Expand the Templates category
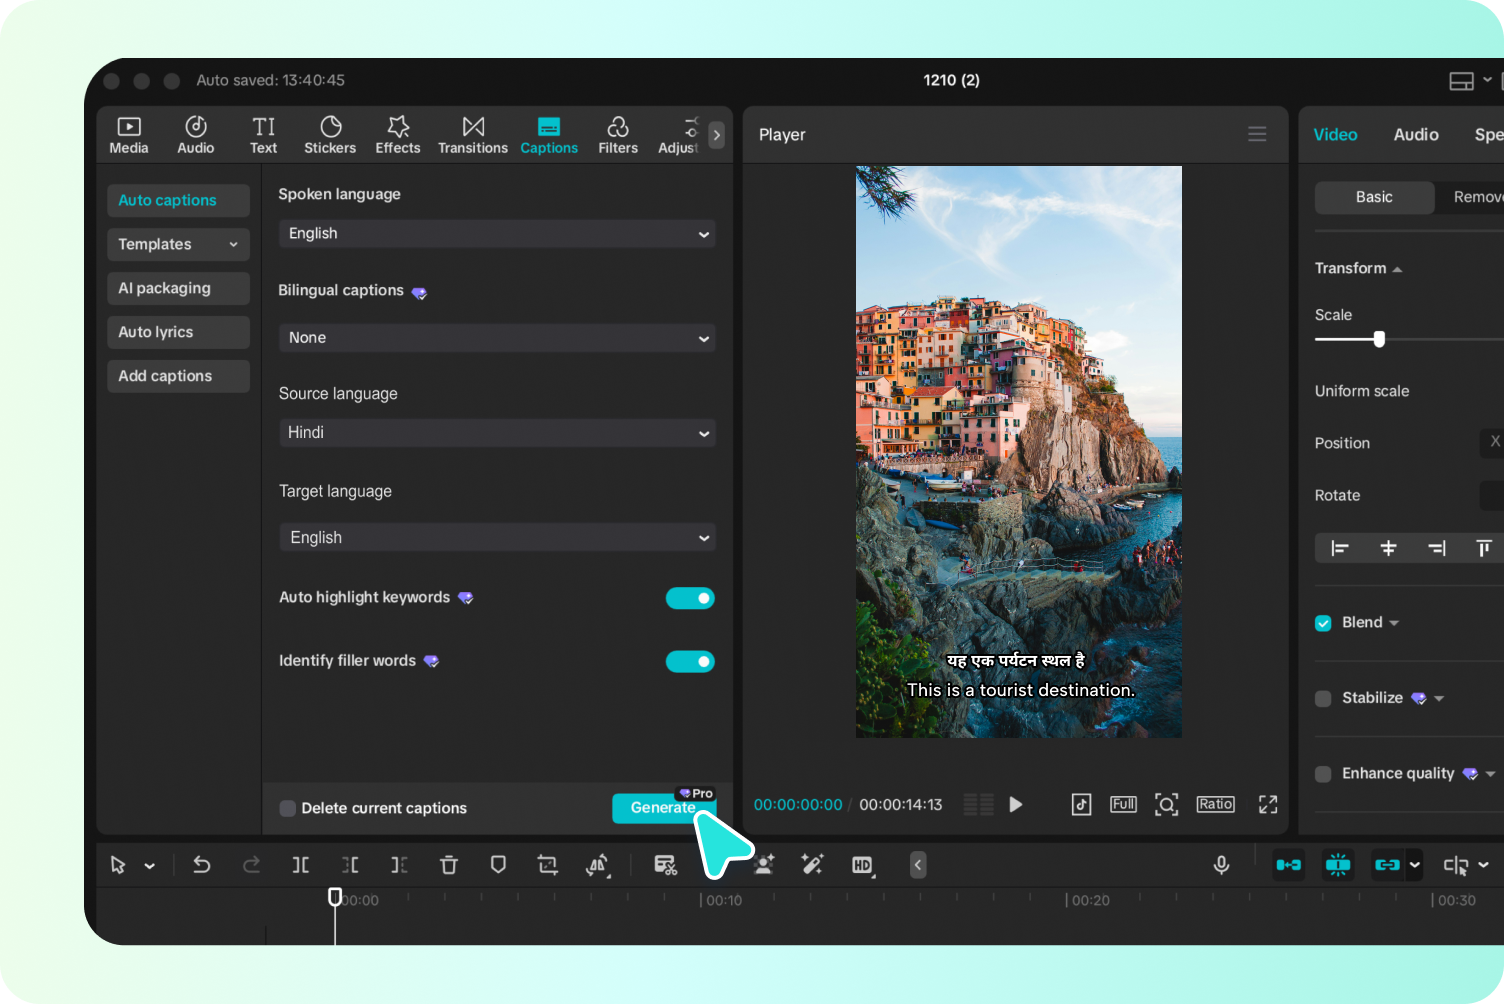The width and height of the screenshot is (1504, 1004). [x=178, y=244]
